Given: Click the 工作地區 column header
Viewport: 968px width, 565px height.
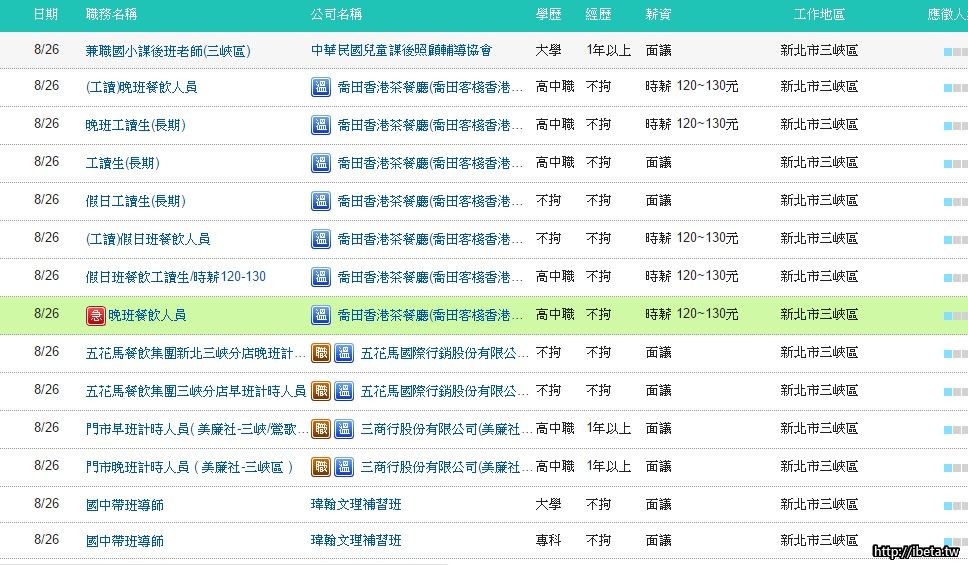Looking at the screenshot, I should tap(819, 15).
